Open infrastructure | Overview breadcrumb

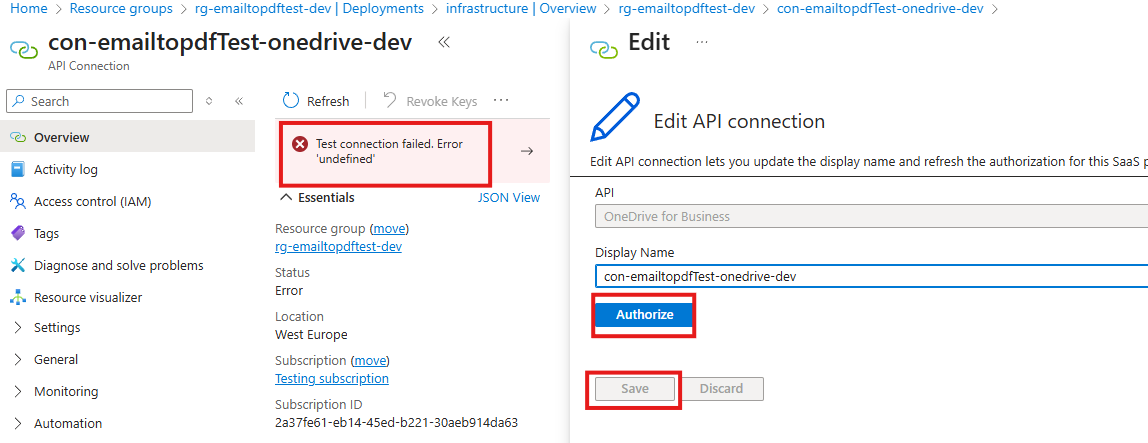click(521, 9)
